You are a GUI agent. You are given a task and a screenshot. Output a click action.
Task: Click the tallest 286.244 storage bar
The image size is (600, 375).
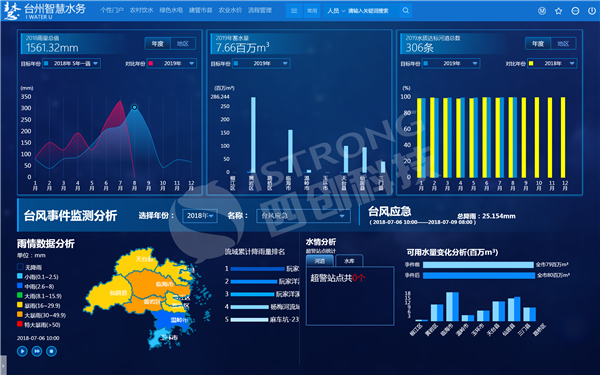pyautogui.click(x=253, y=135)
